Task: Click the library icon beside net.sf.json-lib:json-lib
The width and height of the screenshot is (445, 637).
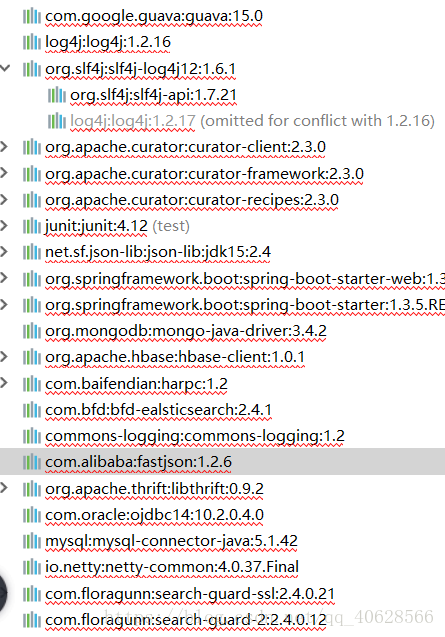Action: [x=32, y=252]
